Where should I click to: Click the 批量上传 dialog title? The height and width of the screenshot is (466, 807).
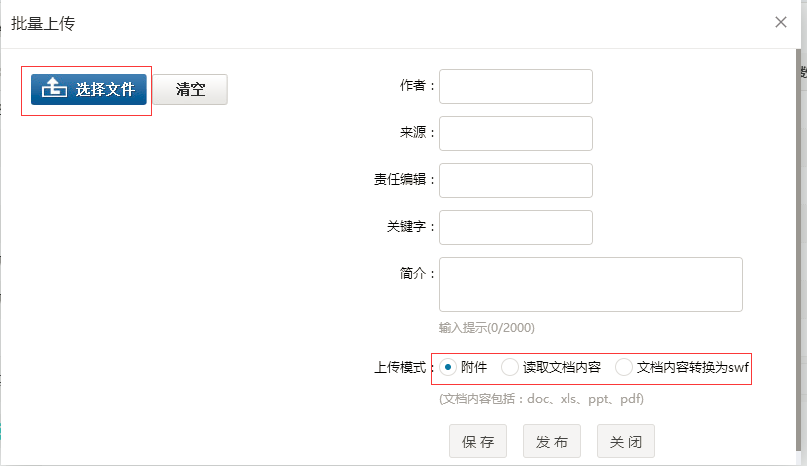[x=43, y=23]
